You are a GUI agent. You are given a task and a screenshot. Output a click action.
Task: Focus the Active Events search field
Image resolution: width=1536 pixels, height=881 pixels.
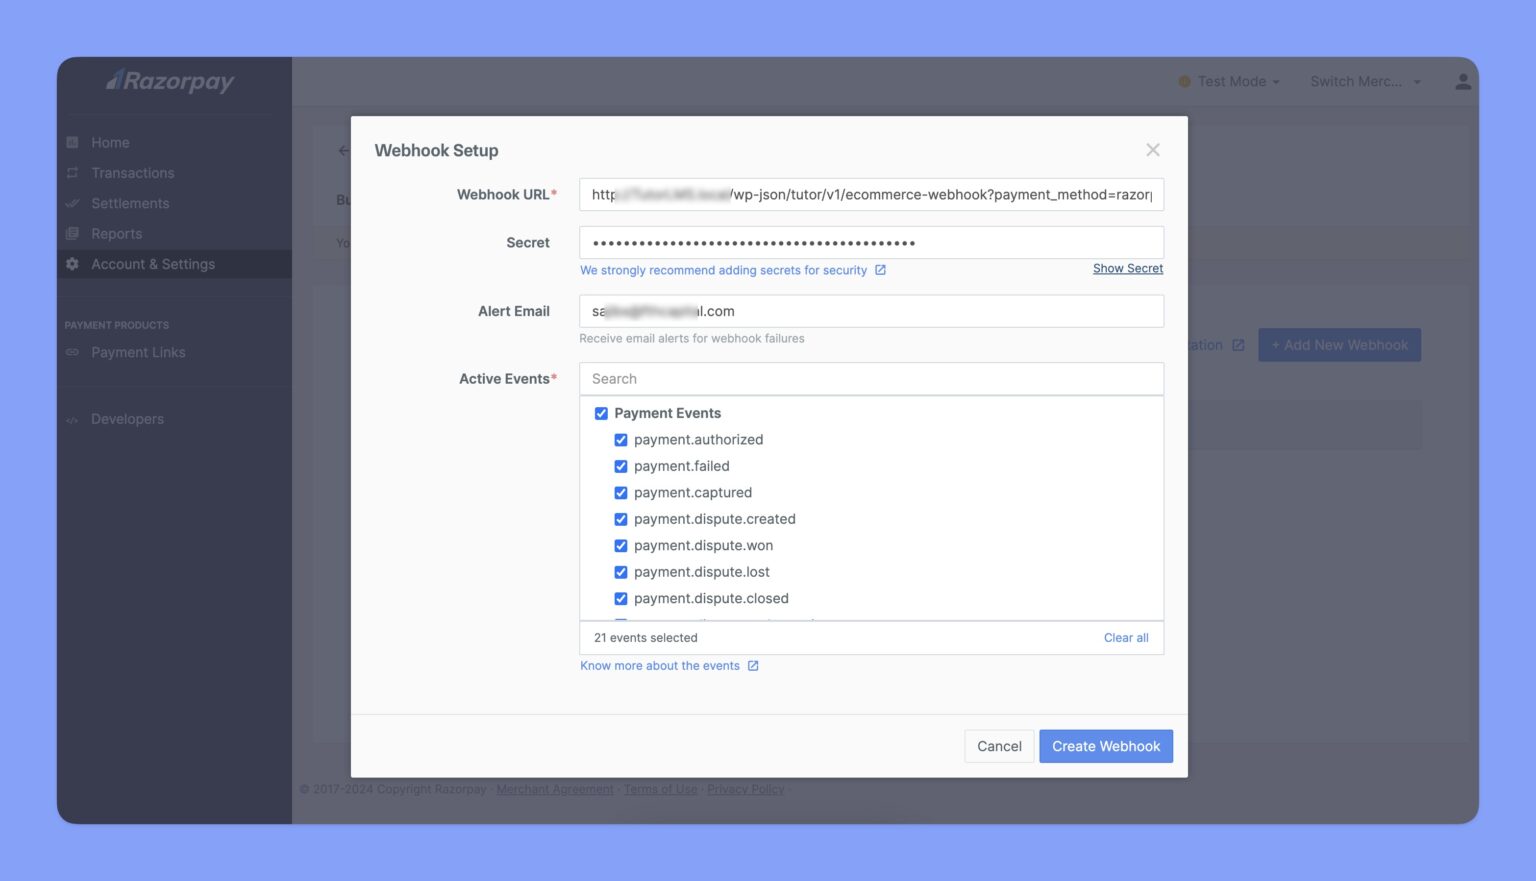(x=870, y=379)
